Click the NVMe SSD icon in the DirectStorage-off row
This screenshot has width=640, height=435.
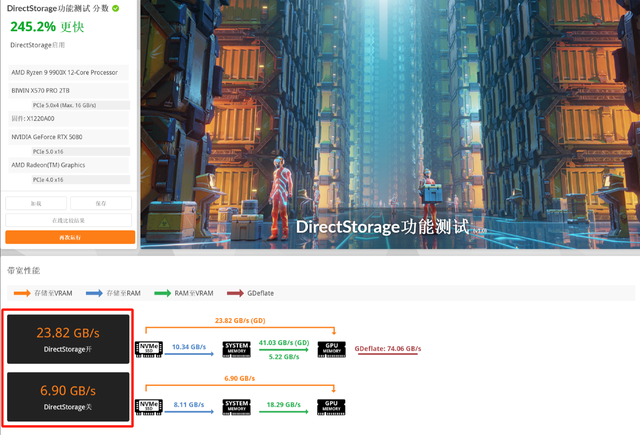click(x=149, y=407)
